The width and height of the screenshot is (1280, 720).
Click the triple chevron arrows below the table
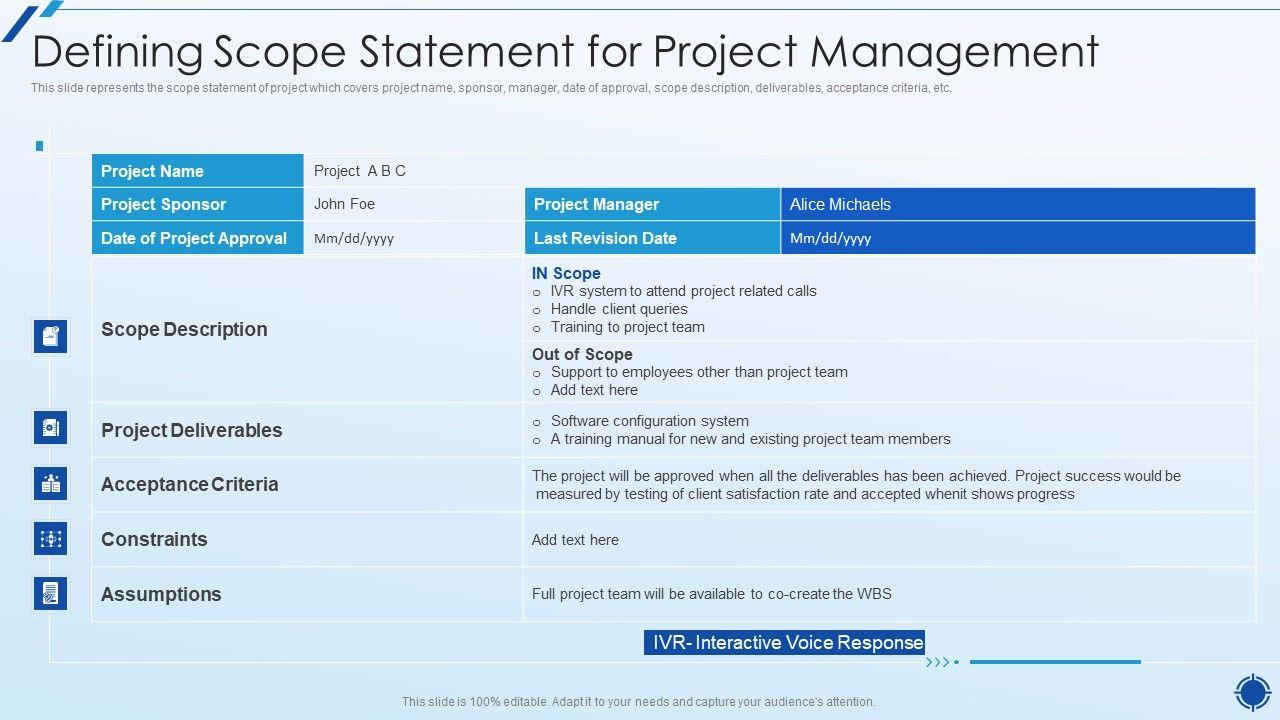coord(939,662)
